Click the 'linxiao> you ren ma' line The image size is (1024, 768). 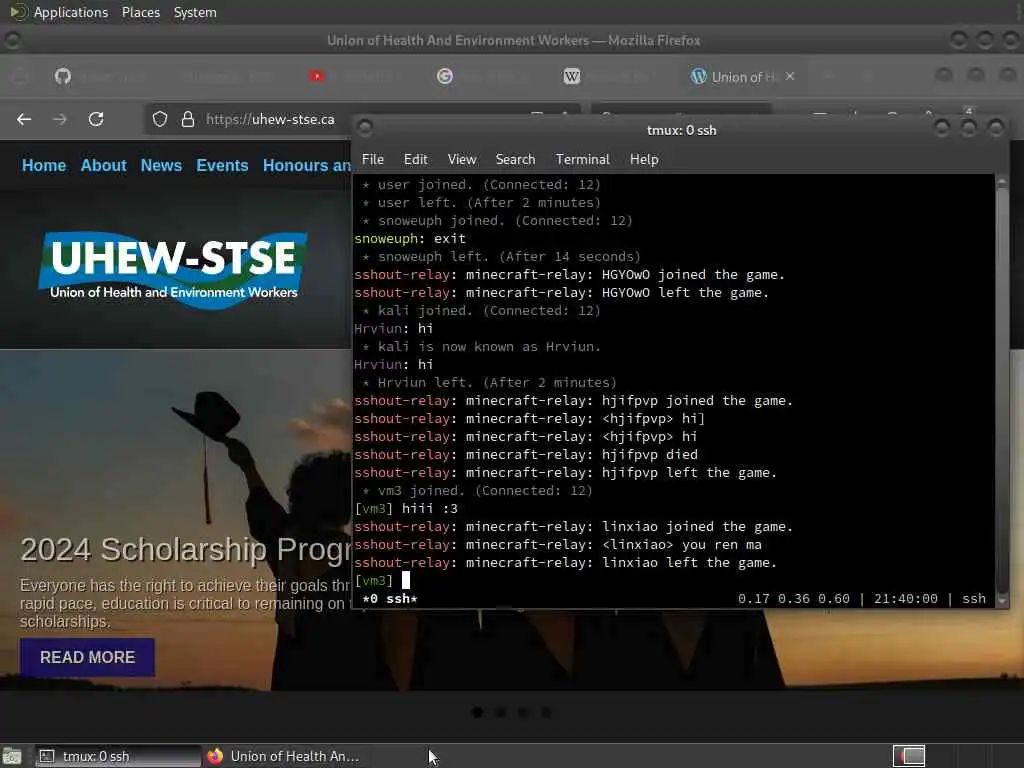[x=558, y=544]
